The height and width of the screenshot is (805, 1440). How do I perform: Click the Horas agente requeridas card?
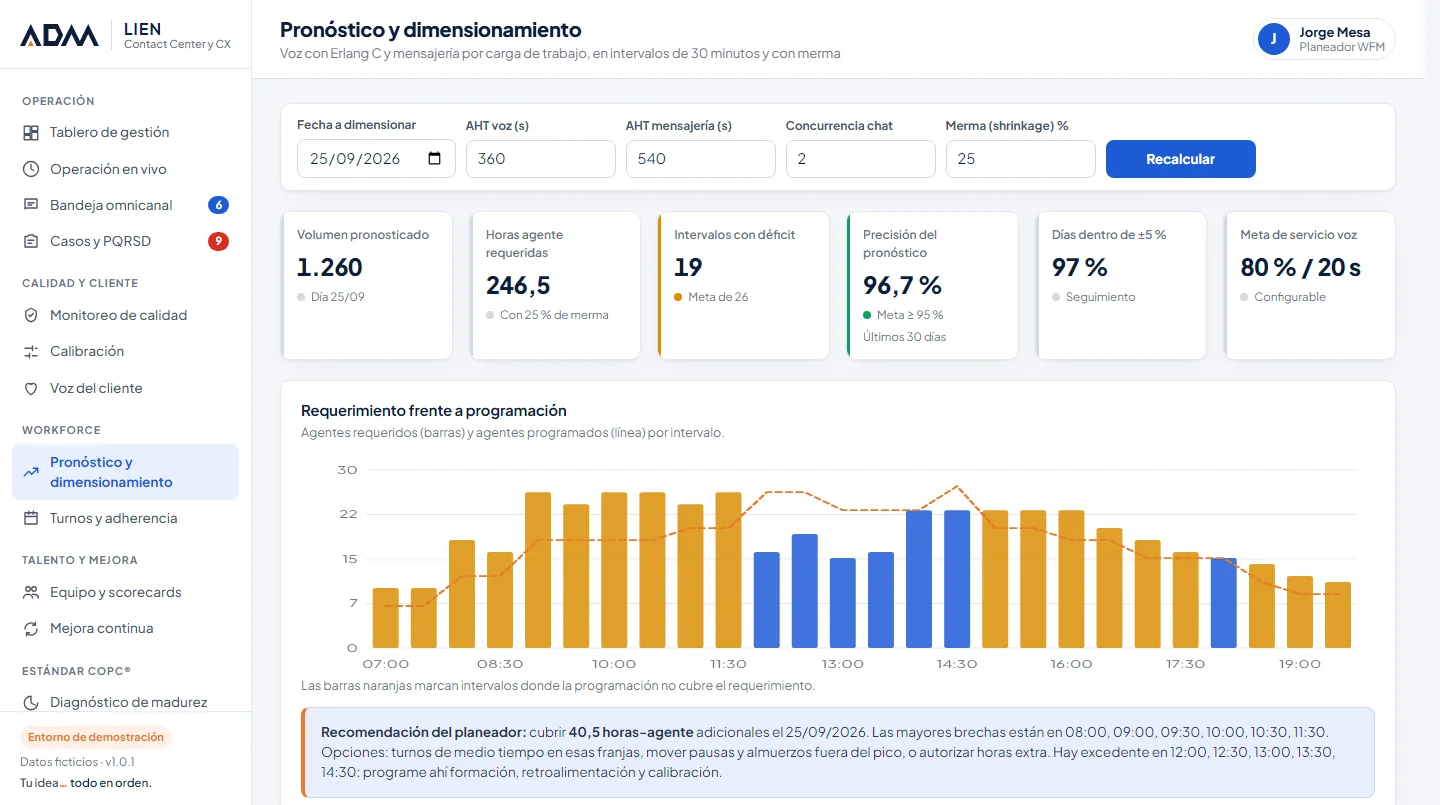555,285
